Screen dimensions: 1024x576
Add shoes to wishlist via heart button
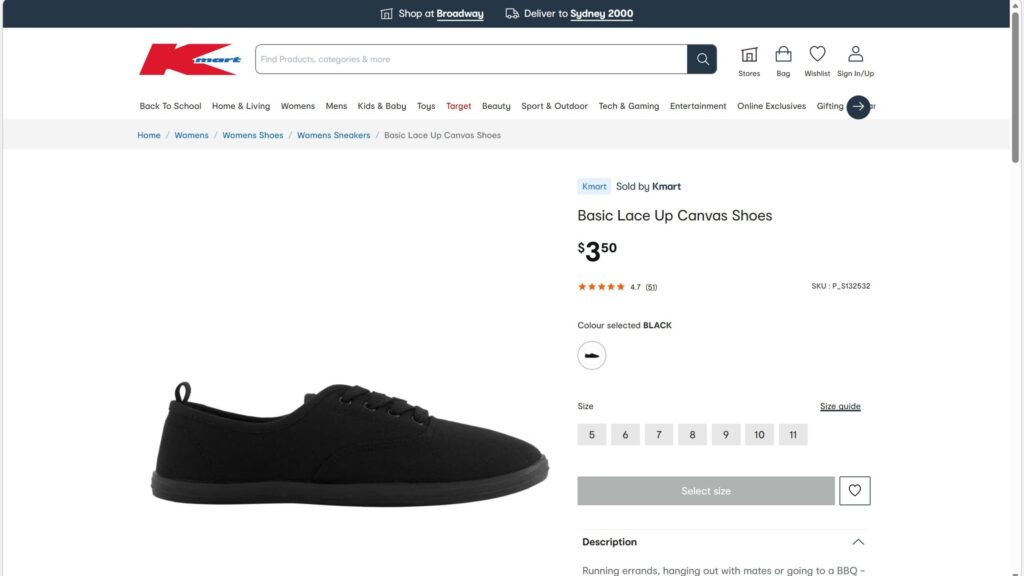click(x=855, y=491)
